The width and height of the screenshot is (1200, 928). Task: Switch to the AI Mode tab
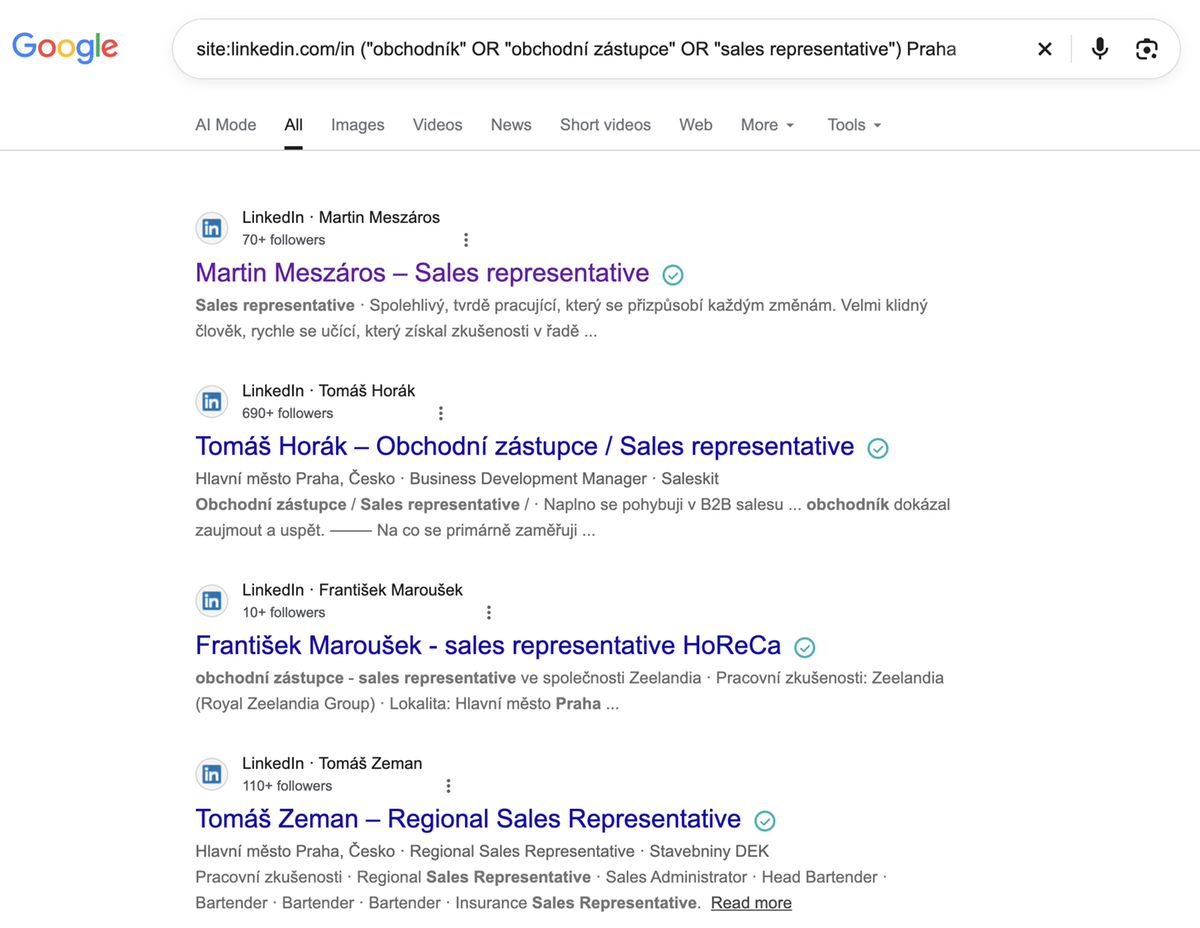226,125
